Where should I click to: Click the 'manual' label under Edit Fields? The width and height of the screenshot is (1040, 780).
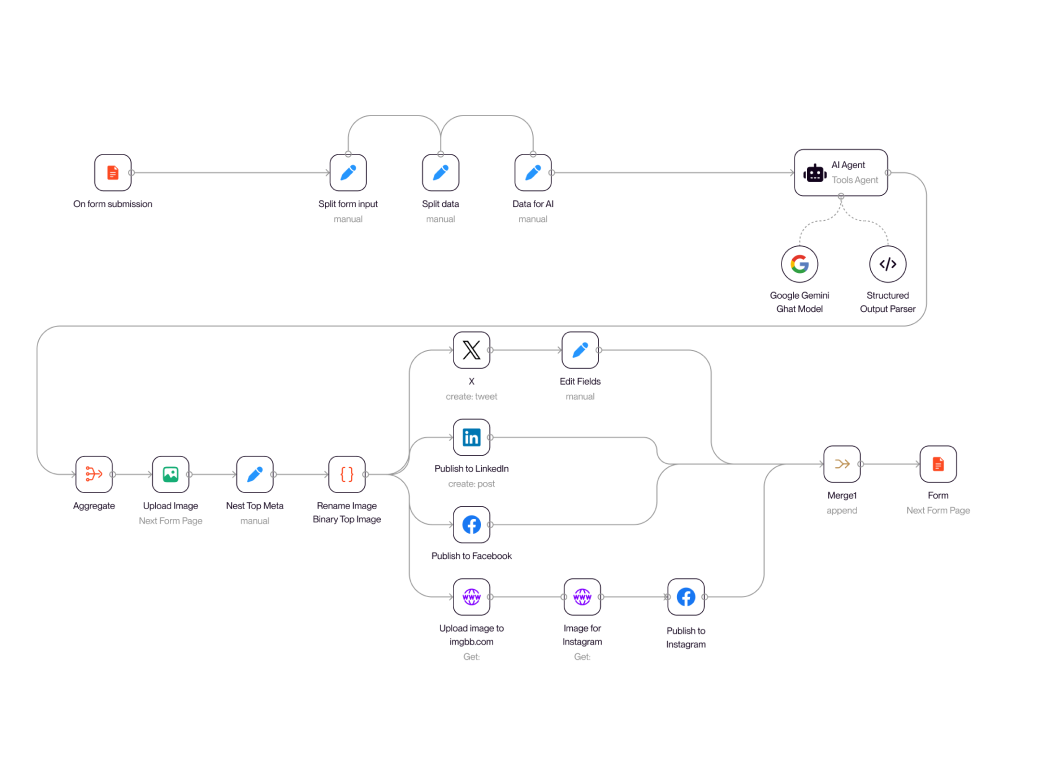point(580,397)
